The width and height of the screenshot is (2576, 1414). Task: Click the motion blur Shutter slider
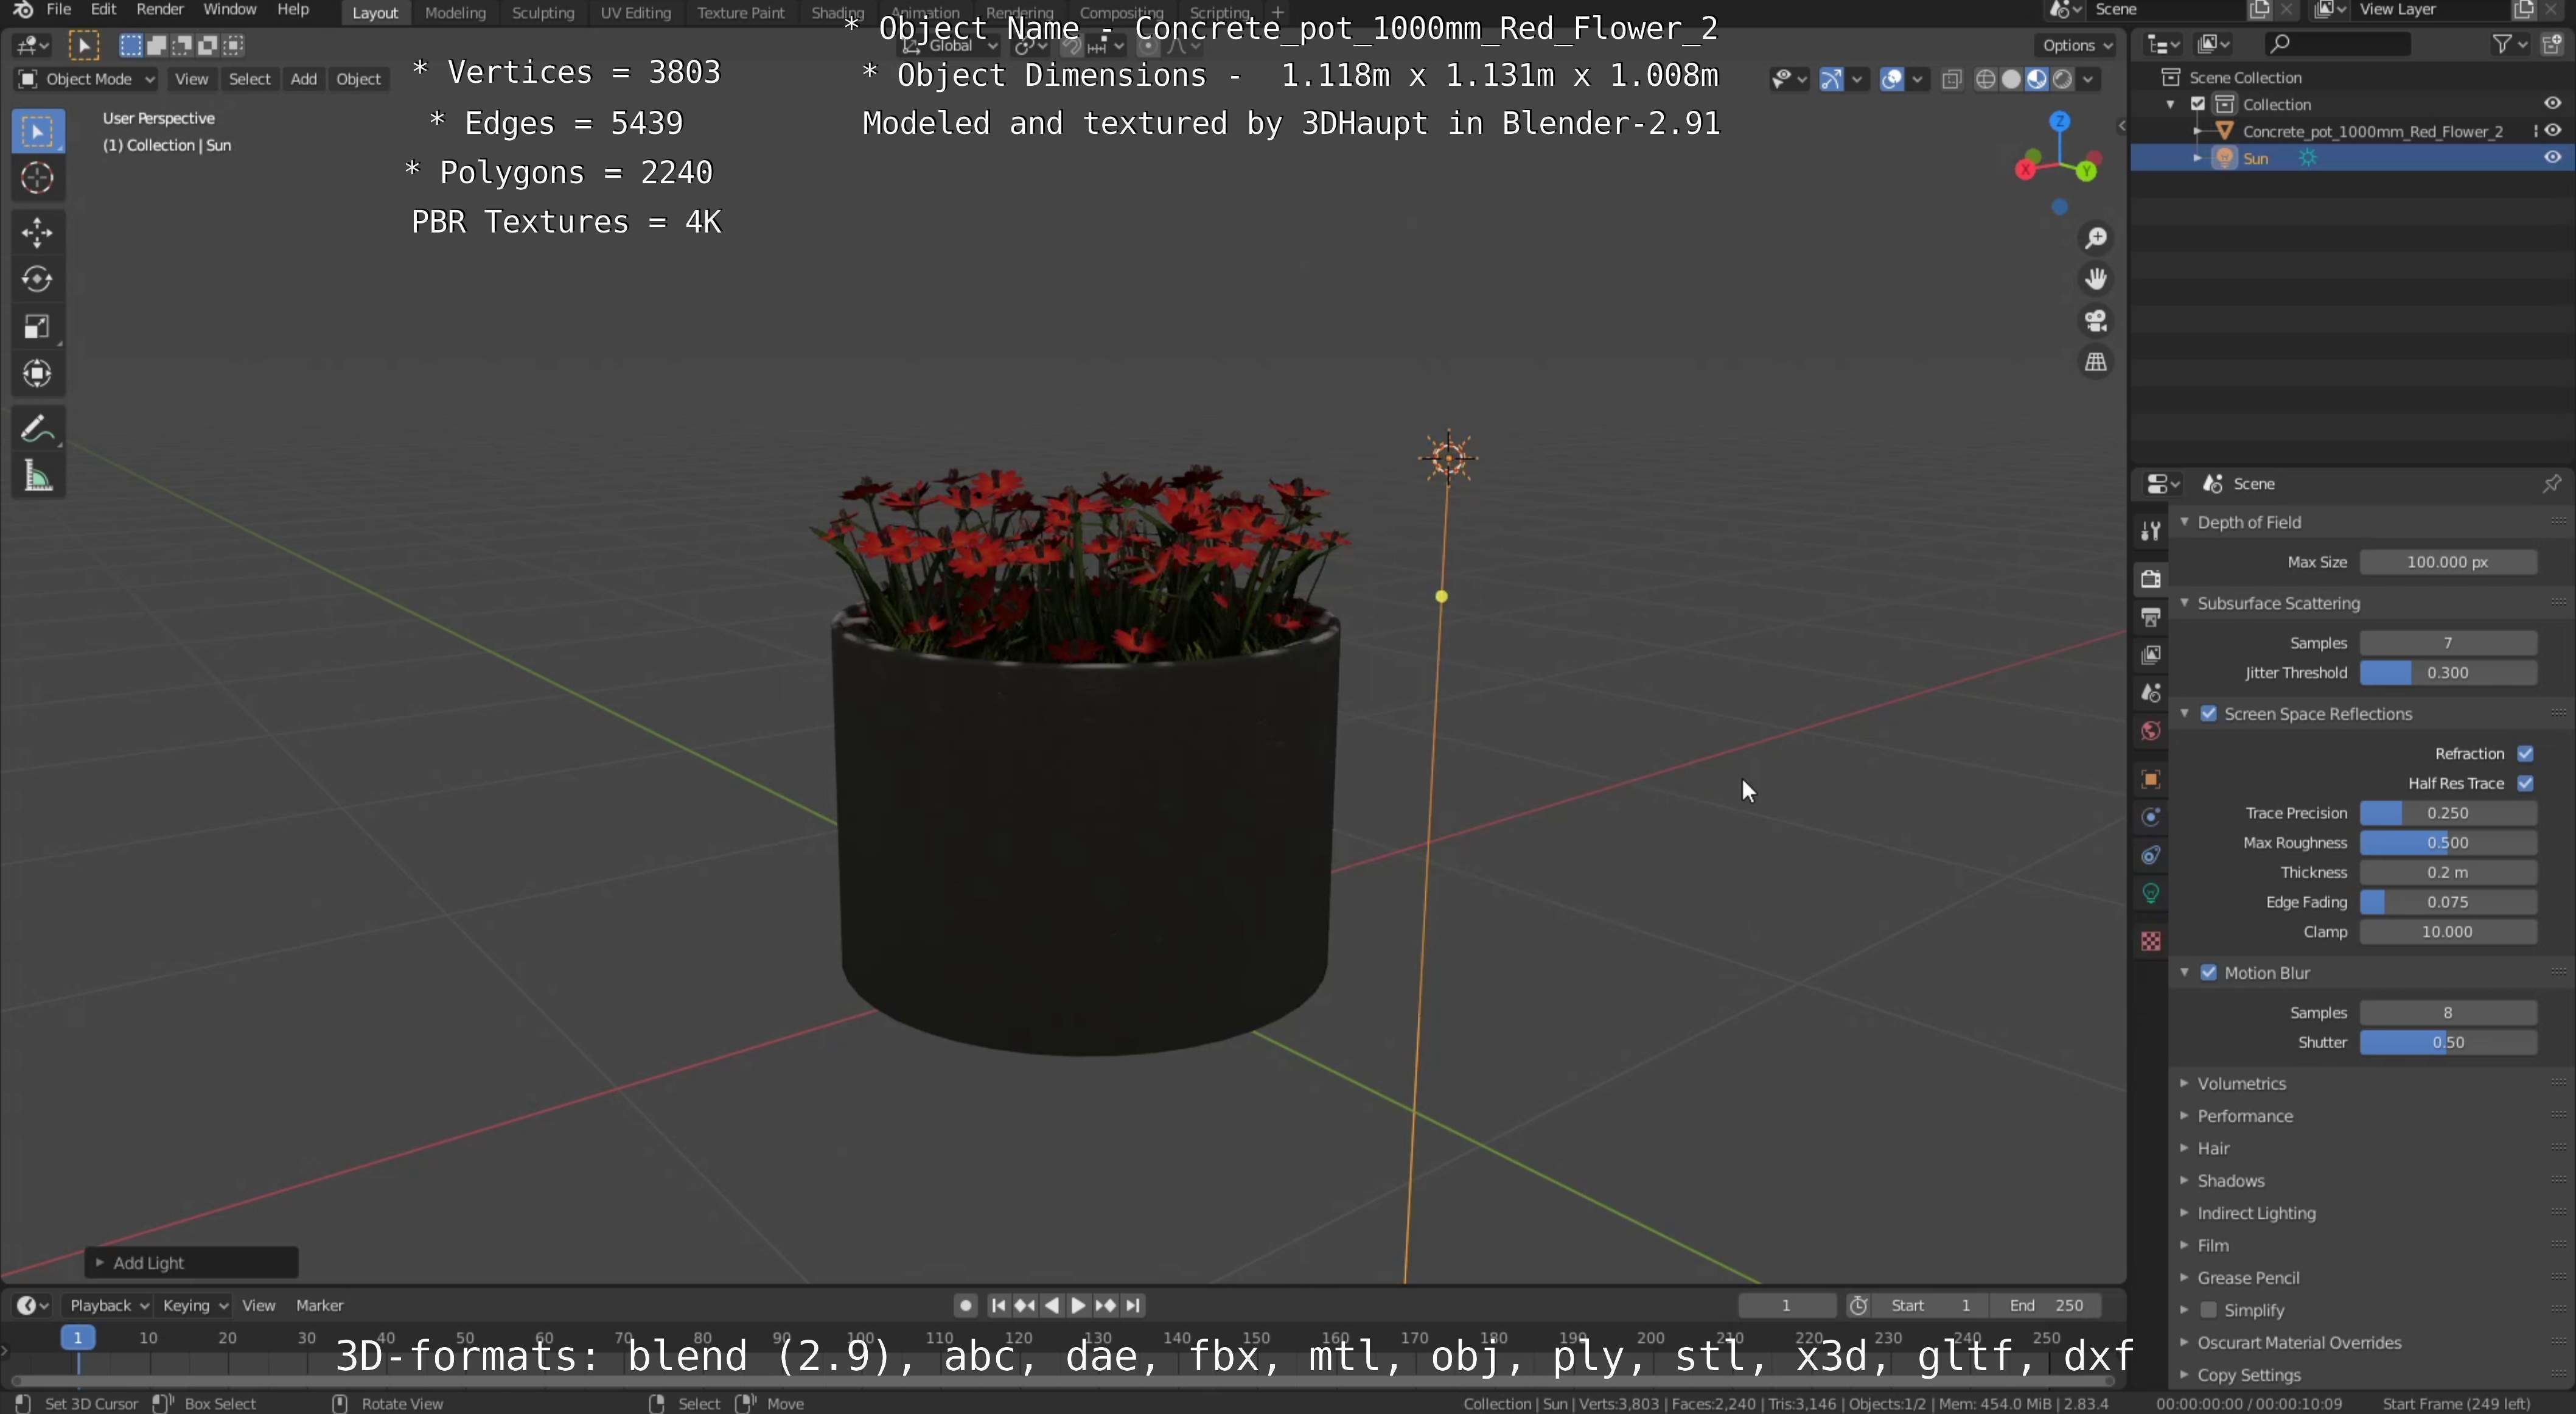[x=2448, y=1043]
